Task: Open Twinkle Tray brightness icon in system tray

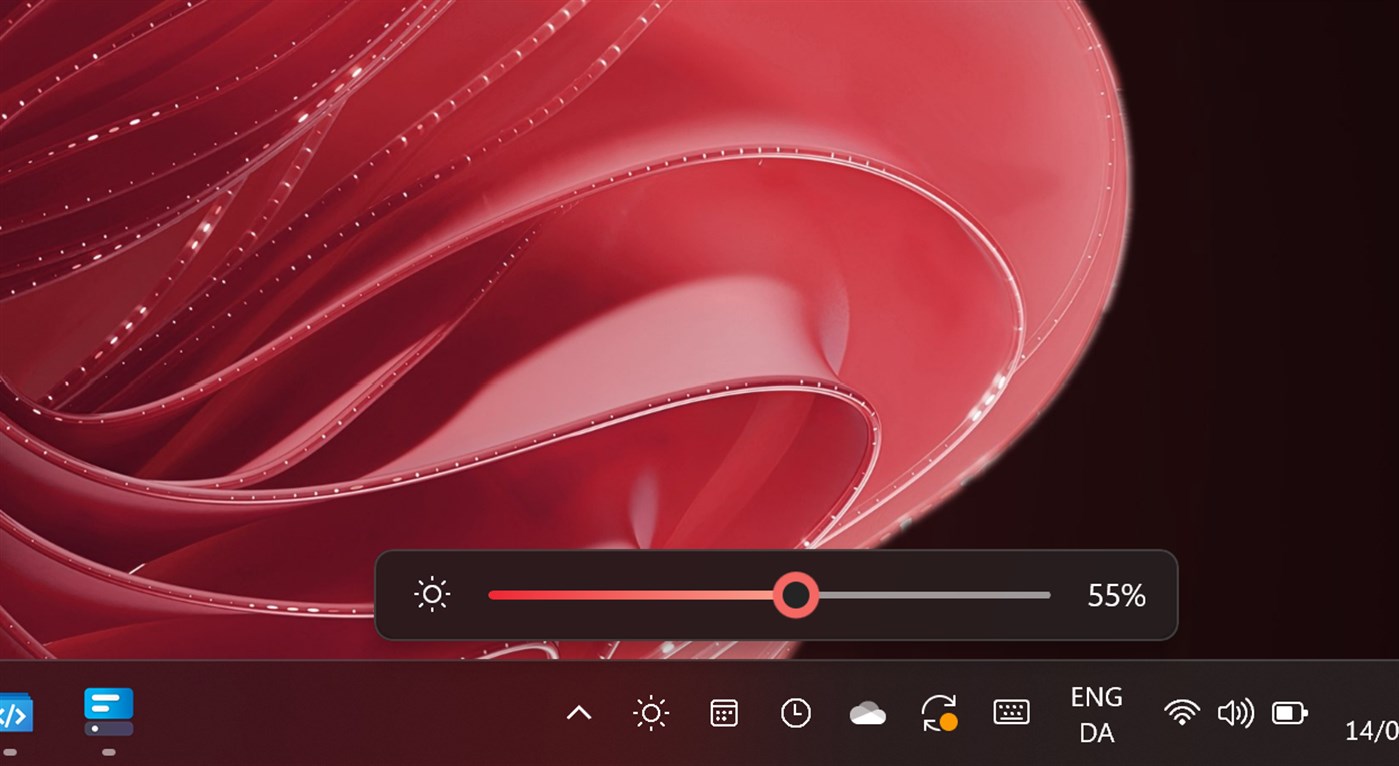Action: (651, 712)
